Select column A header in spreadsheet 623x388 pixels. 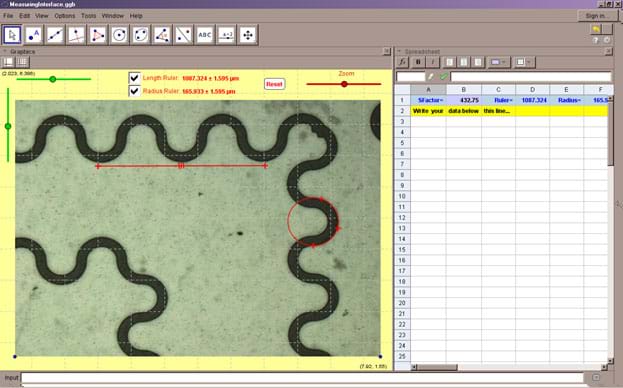(x=428, y=90)
